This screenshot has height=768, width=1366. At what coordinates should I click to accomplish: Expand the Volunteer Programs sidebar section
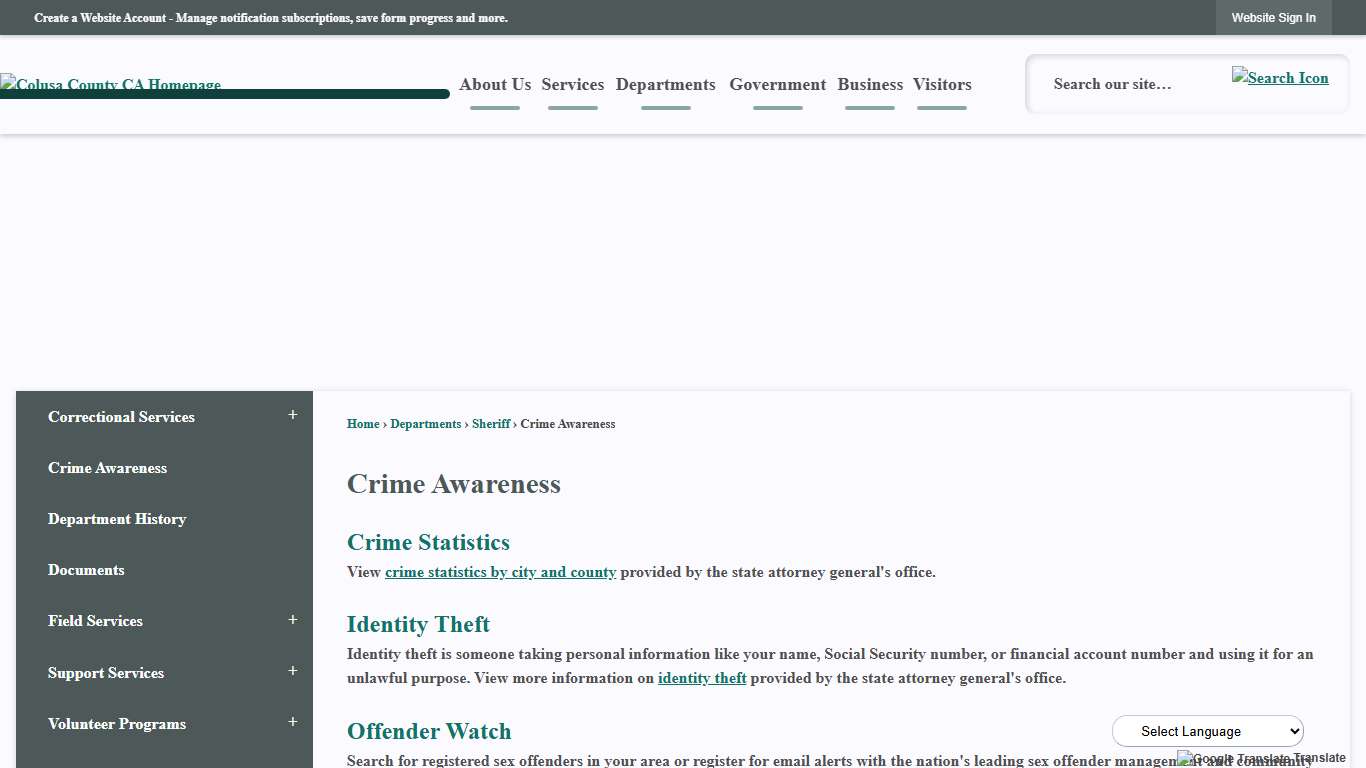click(292, 722)
